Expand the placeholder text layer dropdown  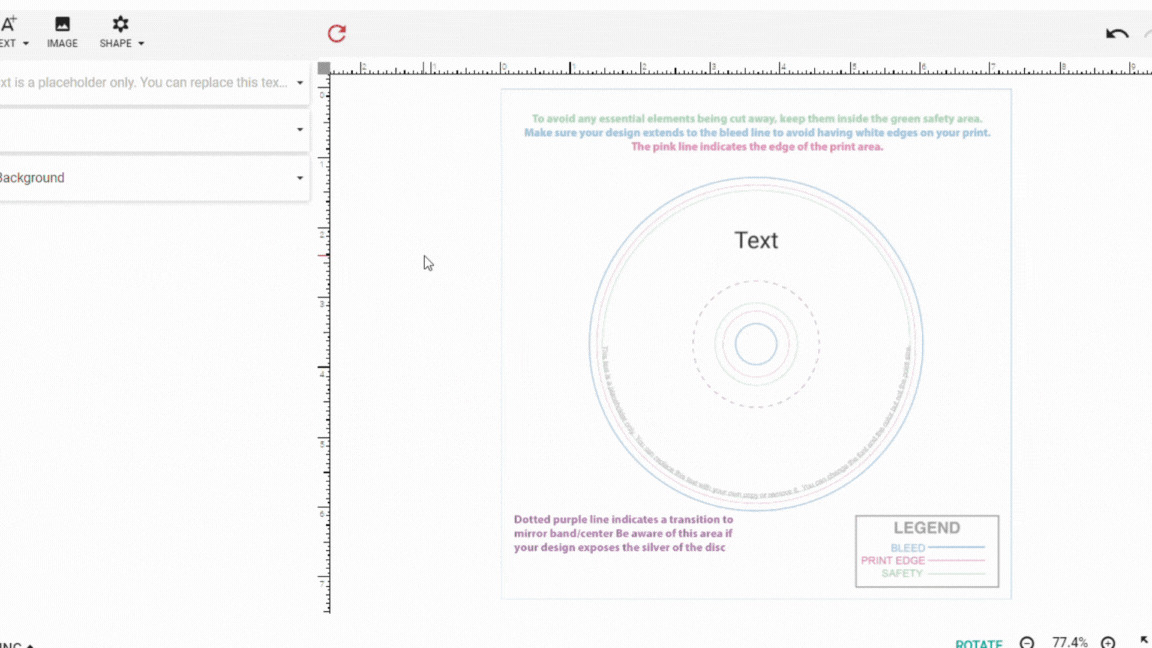tap(300, 83)
